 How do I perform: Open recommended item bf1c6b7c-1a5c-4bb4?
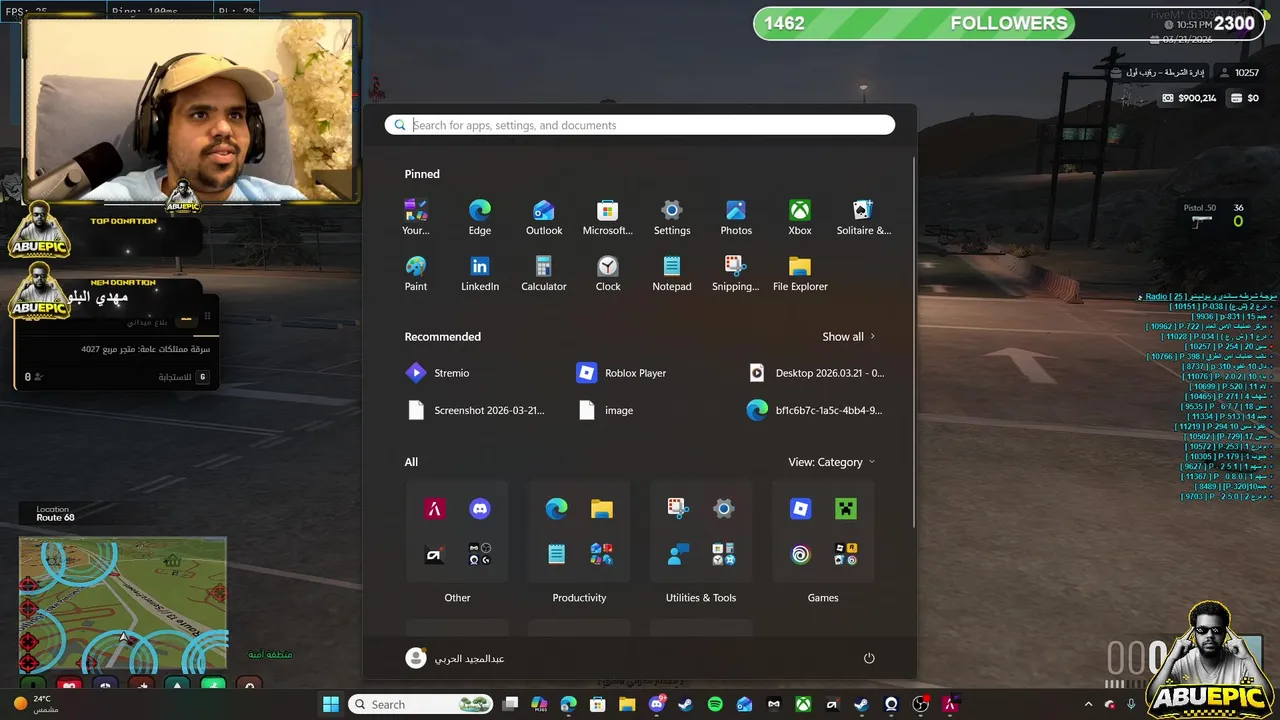tap(815, 410)
